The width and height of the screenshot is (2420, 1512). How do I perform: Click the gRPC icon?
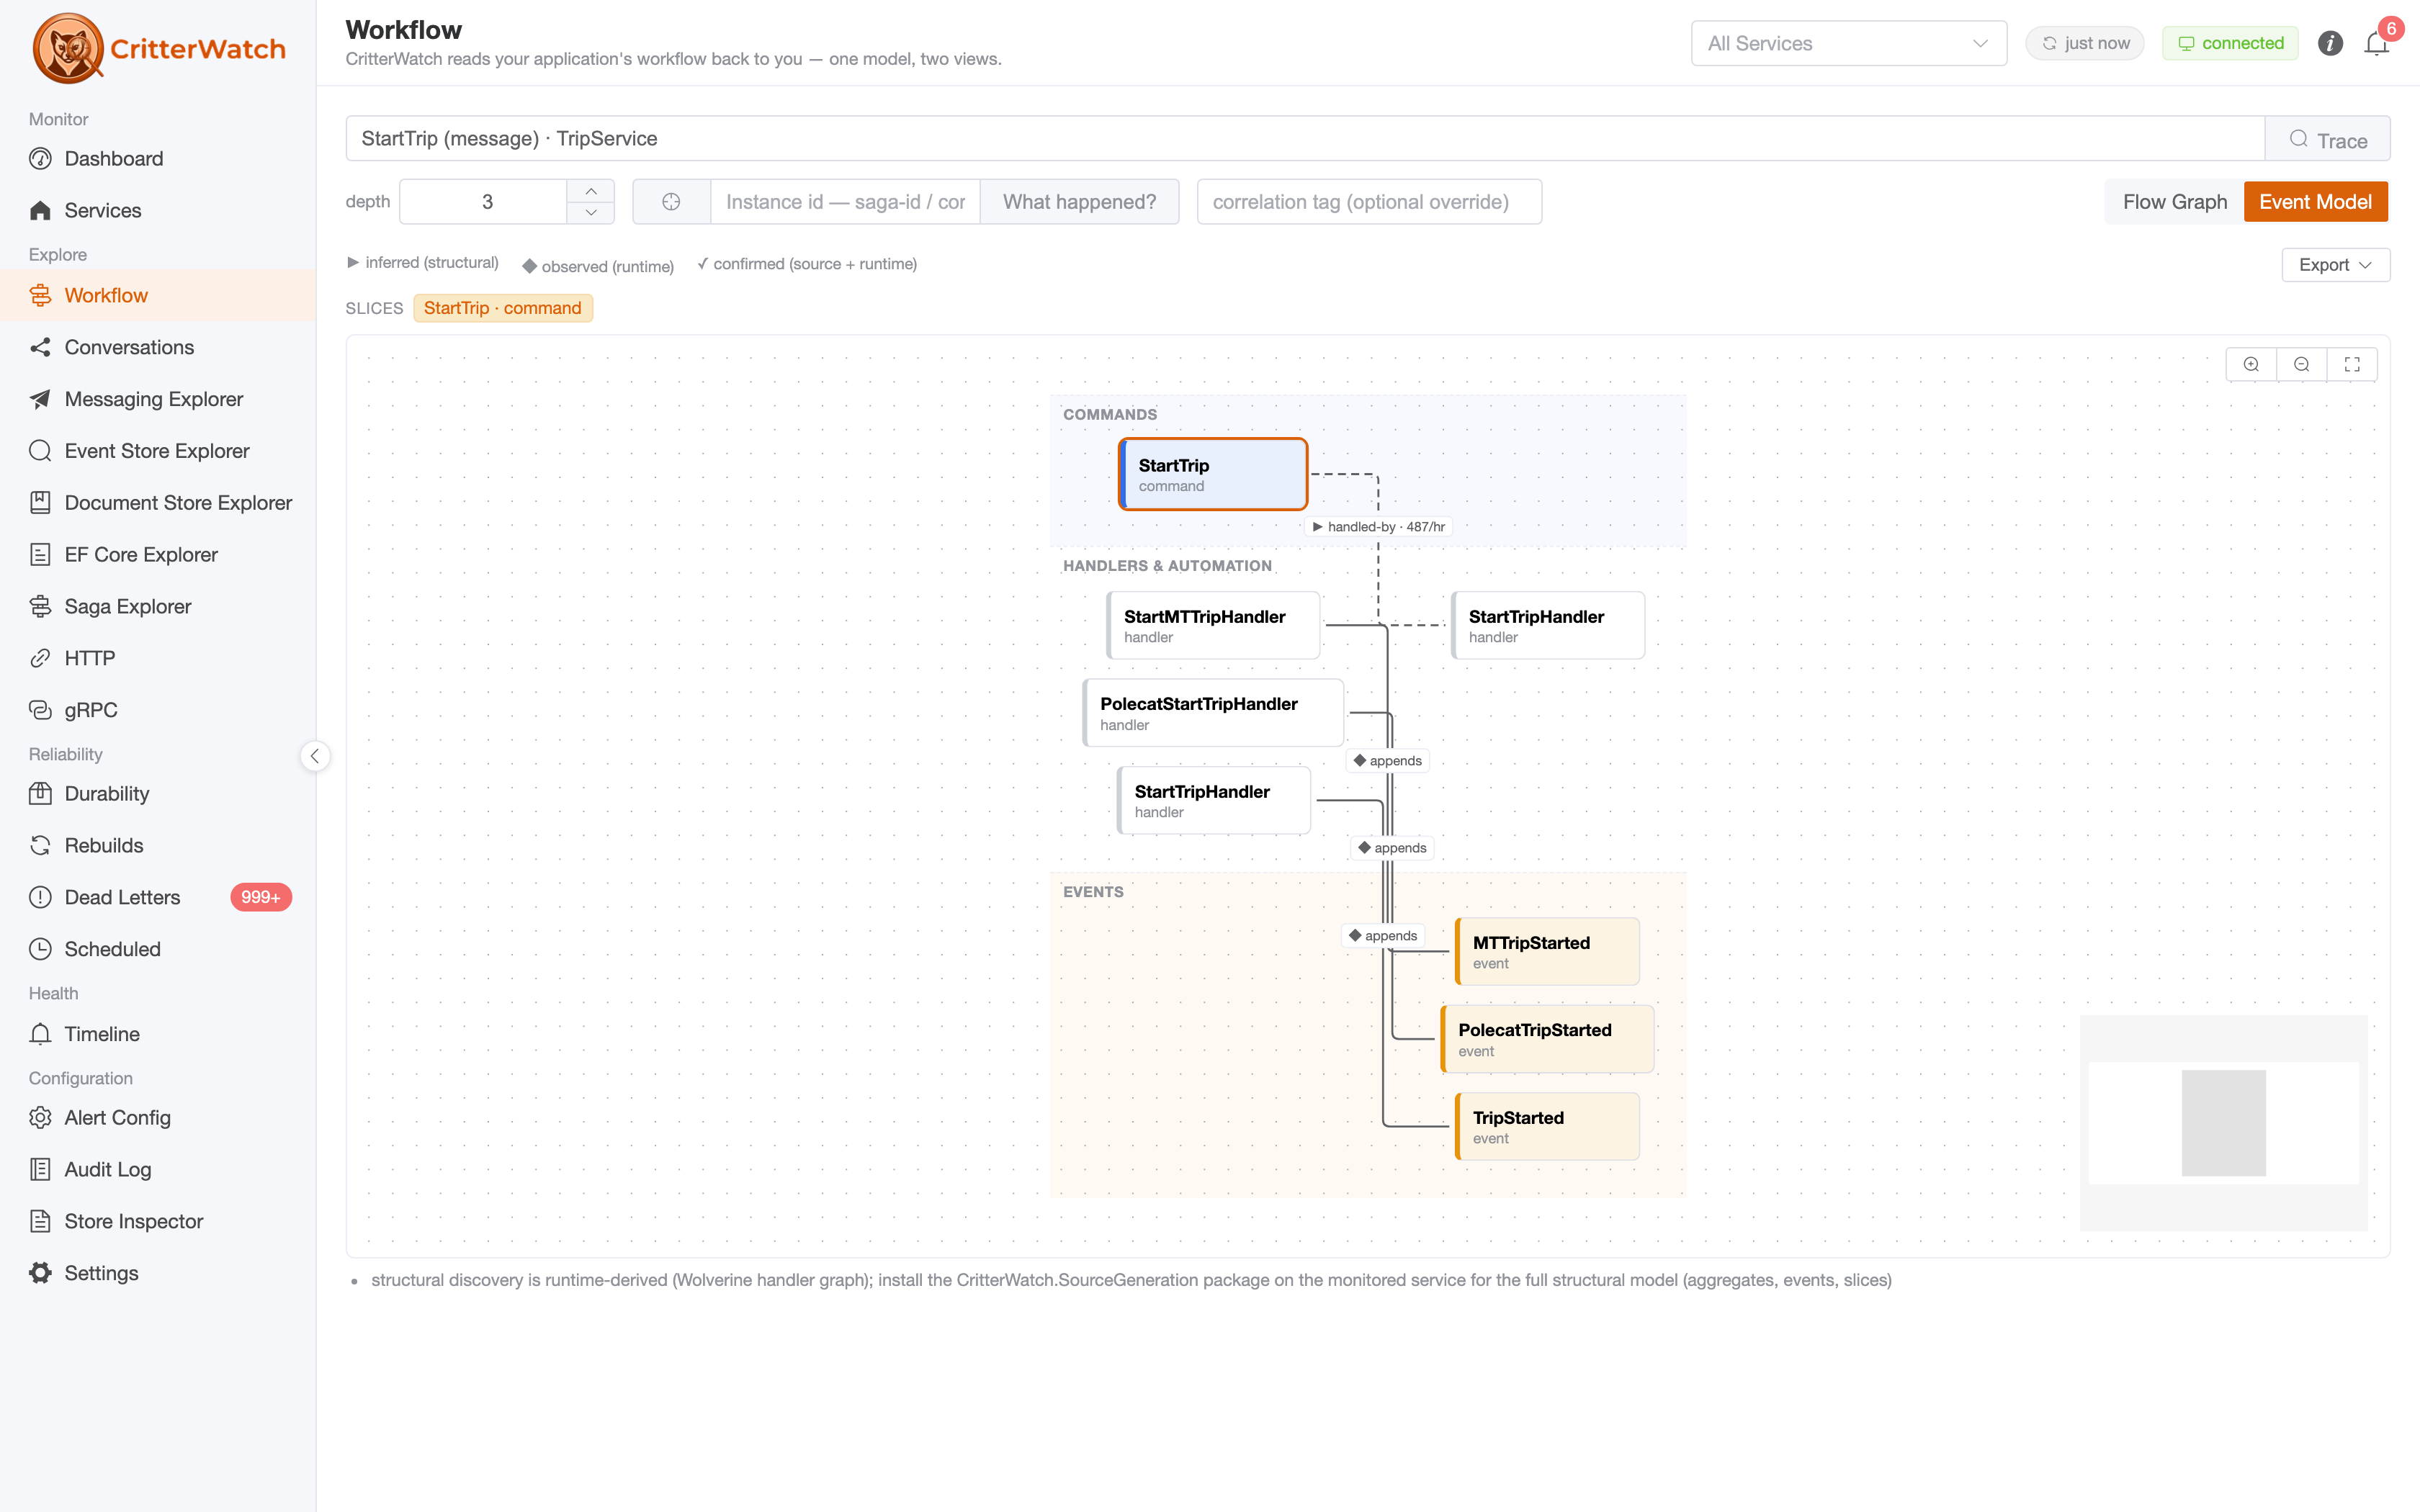pos(40,710)
